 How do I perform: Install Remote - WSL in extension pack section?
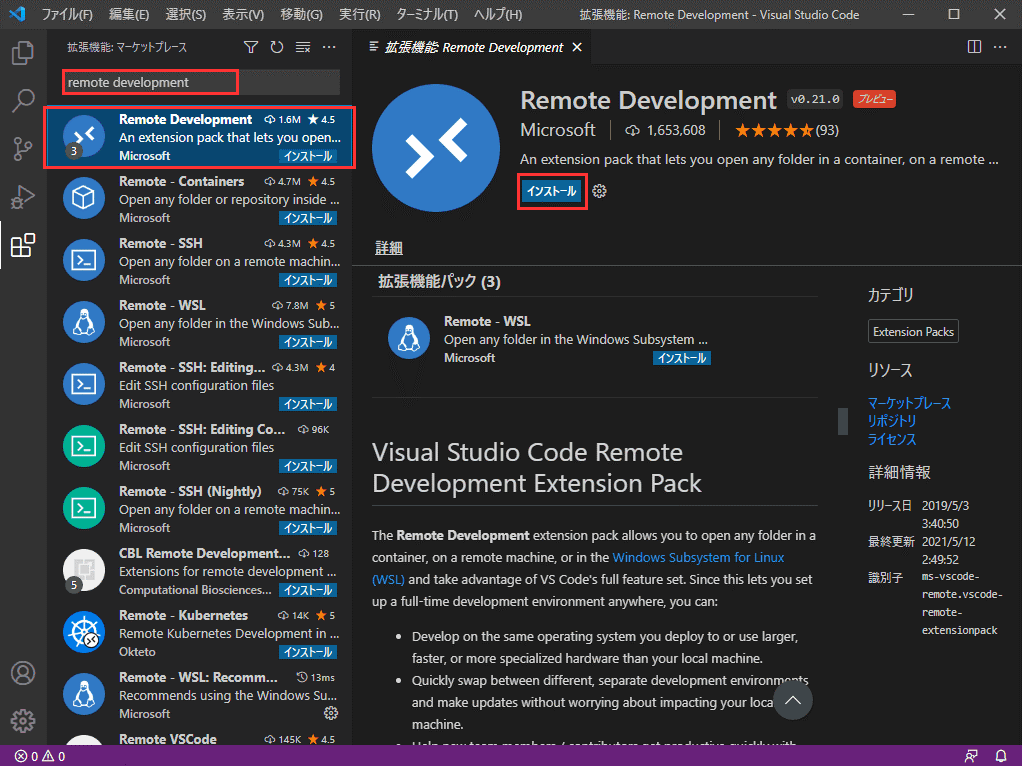(682, 358)
